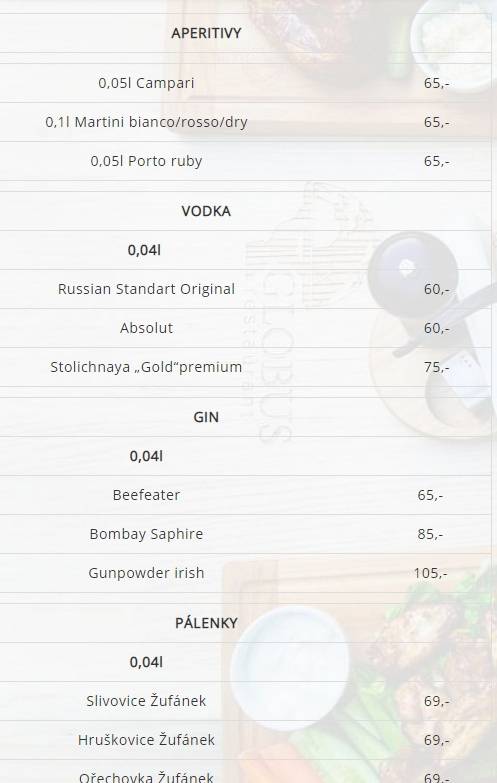Click the PÁLENKY section heading
Viewport: 497px width, 783px height.
click(x=206, y=623)
